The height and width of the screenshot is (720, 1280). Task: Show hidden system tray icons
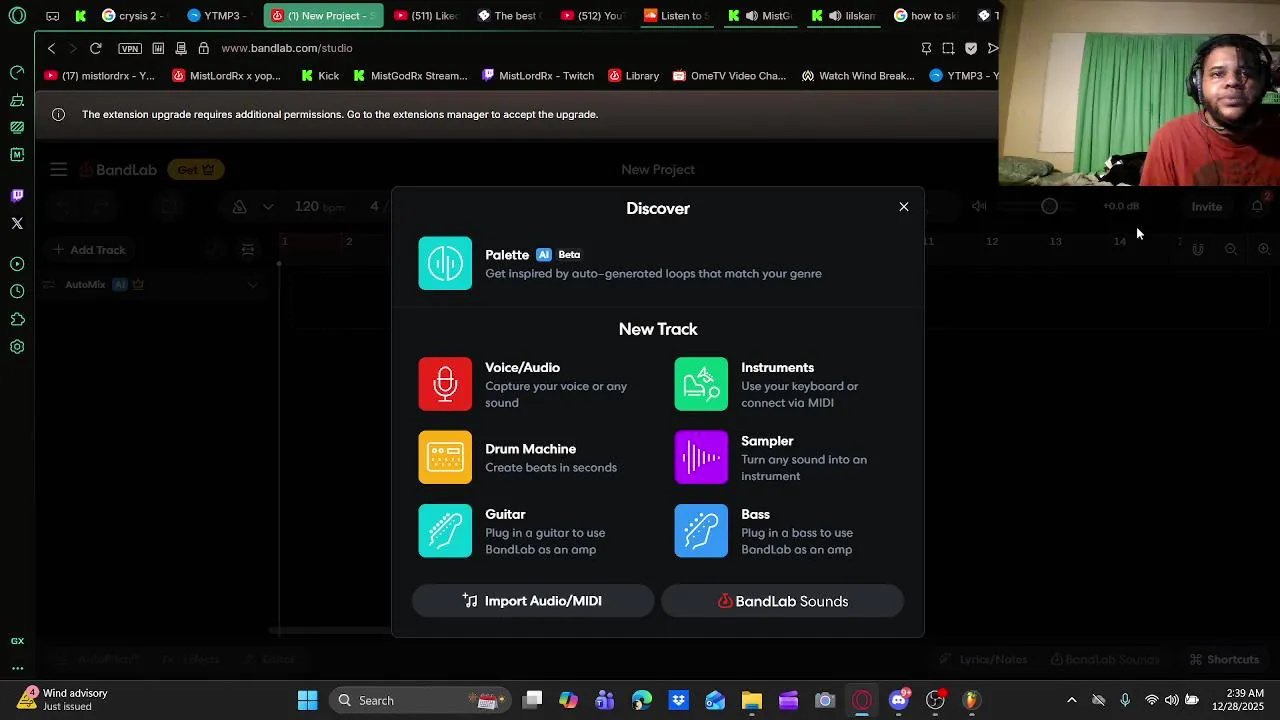[1072, 700]
